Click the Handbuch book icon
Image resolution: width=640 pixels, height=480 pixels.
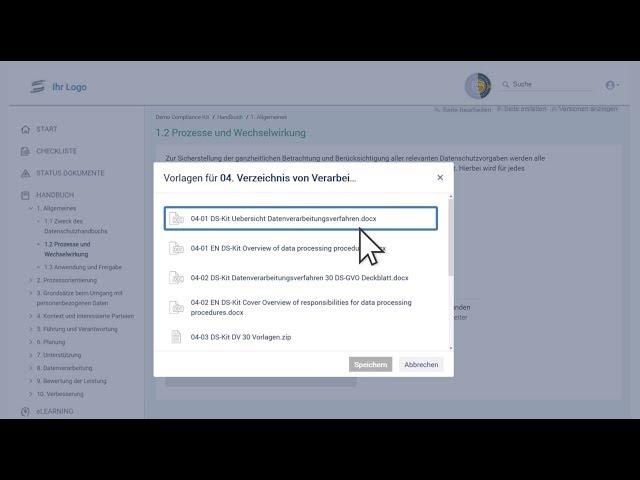(27, 195)
